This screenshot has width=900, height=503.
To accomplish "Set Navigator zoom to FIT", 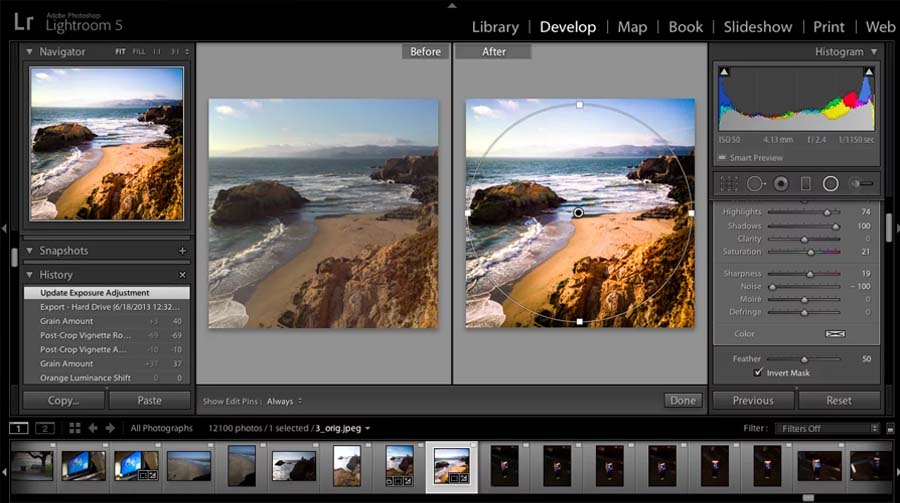I will pyautogui.click(x=120, y=52).
